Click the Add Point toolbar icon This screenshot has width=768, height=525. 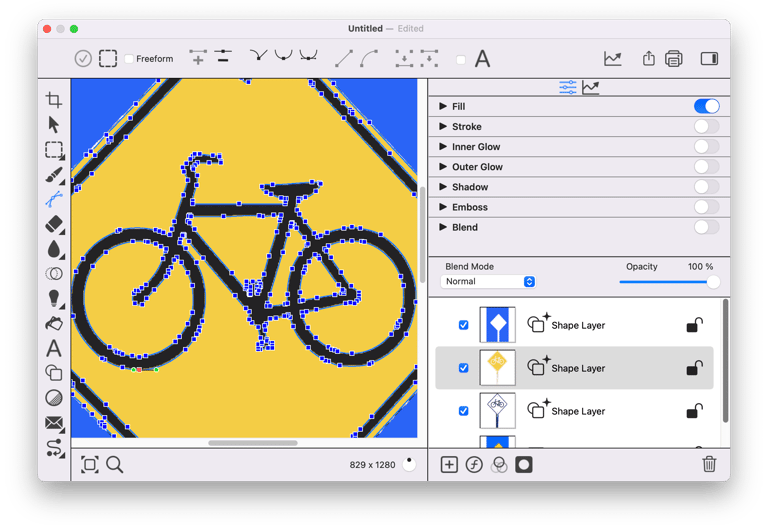click(x=198, y=57)
